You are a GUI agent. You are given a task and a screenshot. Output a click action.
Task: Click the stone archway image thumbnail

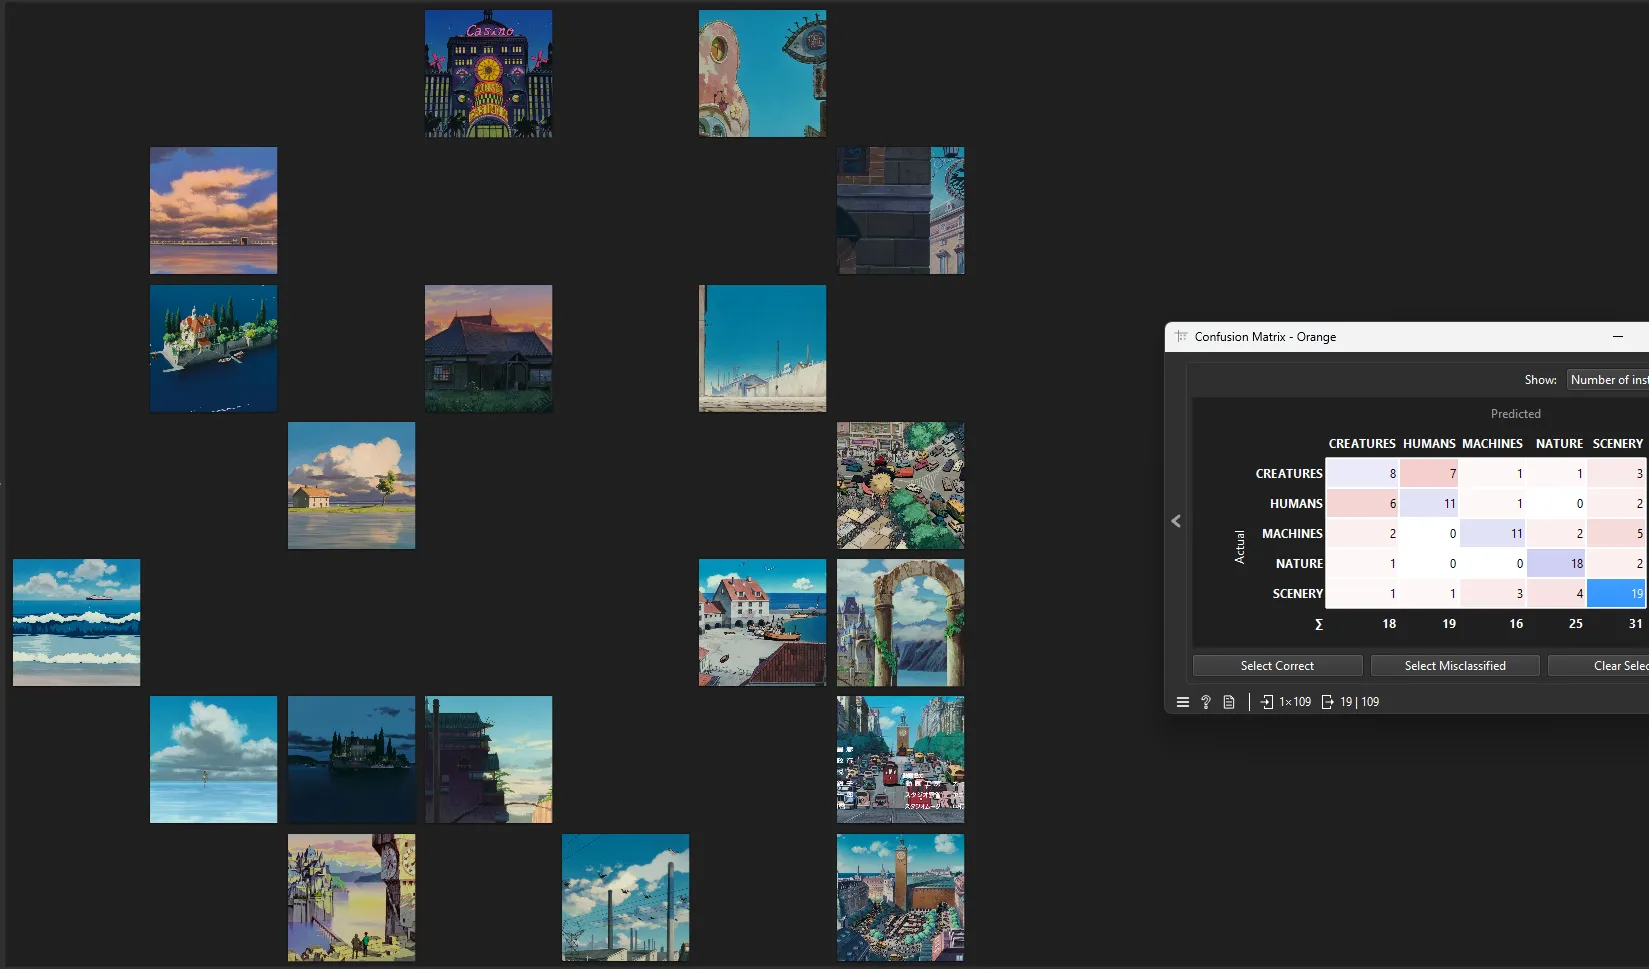click(899, 622)
